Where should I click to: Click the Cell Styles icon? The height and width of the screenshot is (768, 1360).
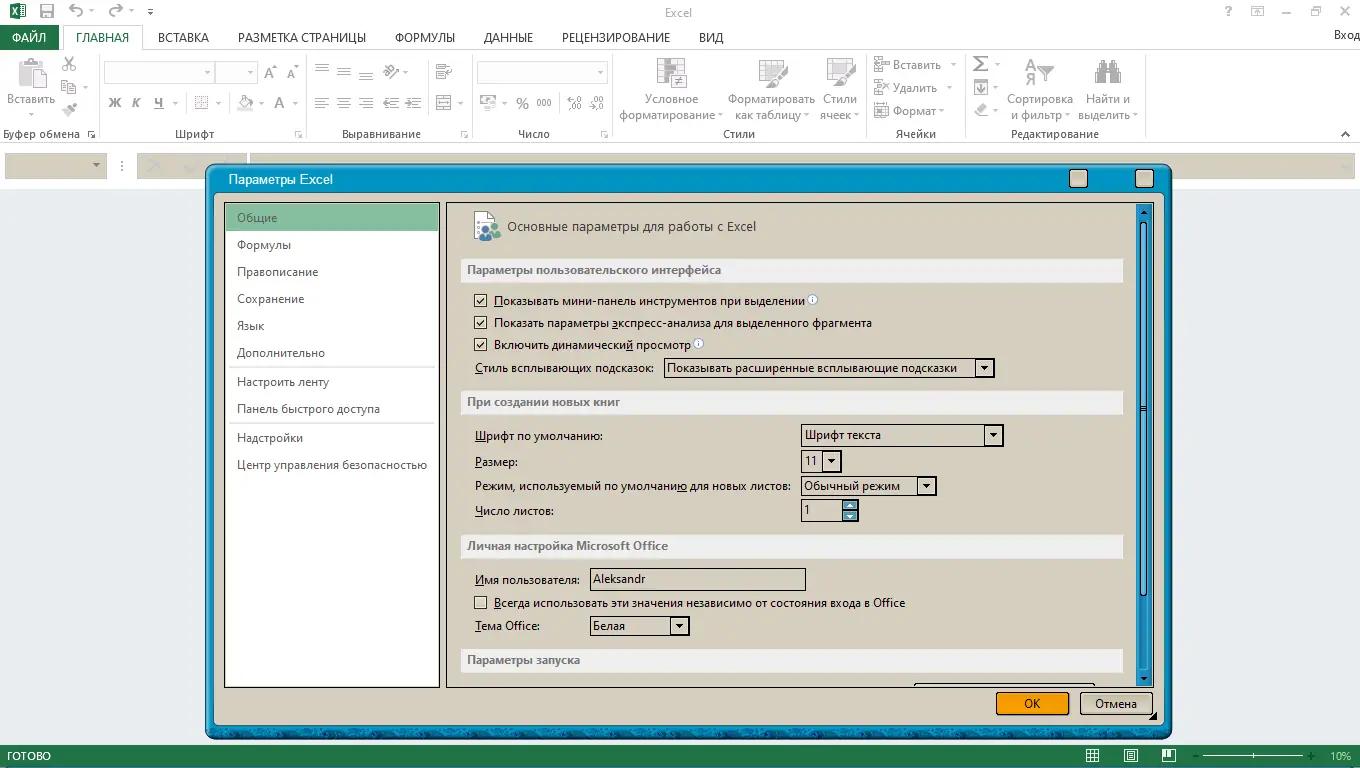(840, 73)
